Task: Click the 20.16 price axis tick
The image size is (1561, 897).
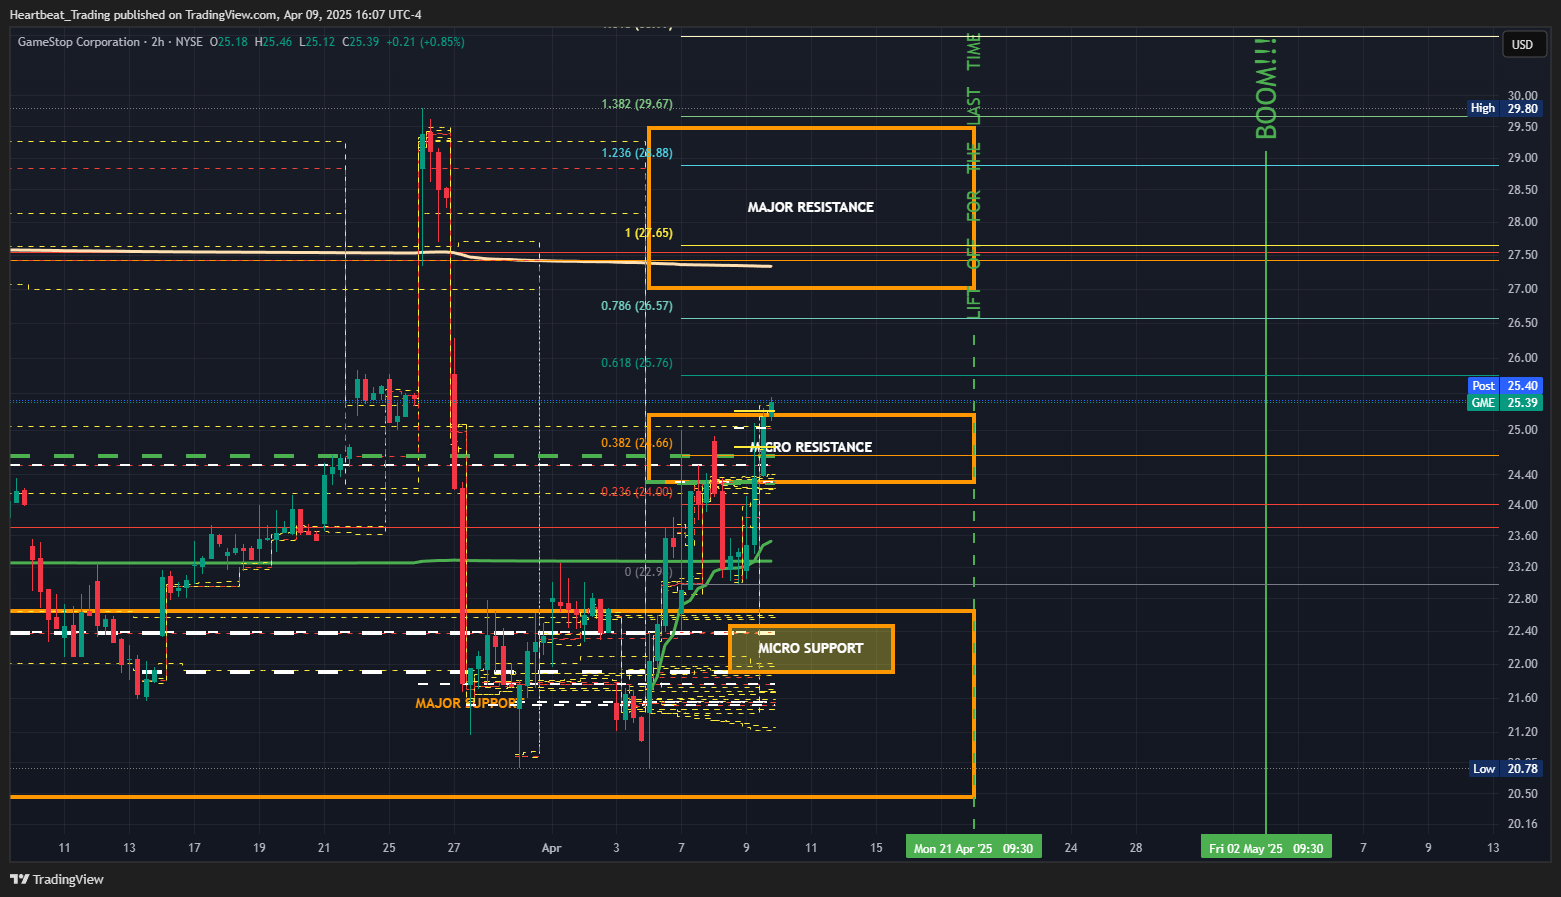Action: (1522, 824)
